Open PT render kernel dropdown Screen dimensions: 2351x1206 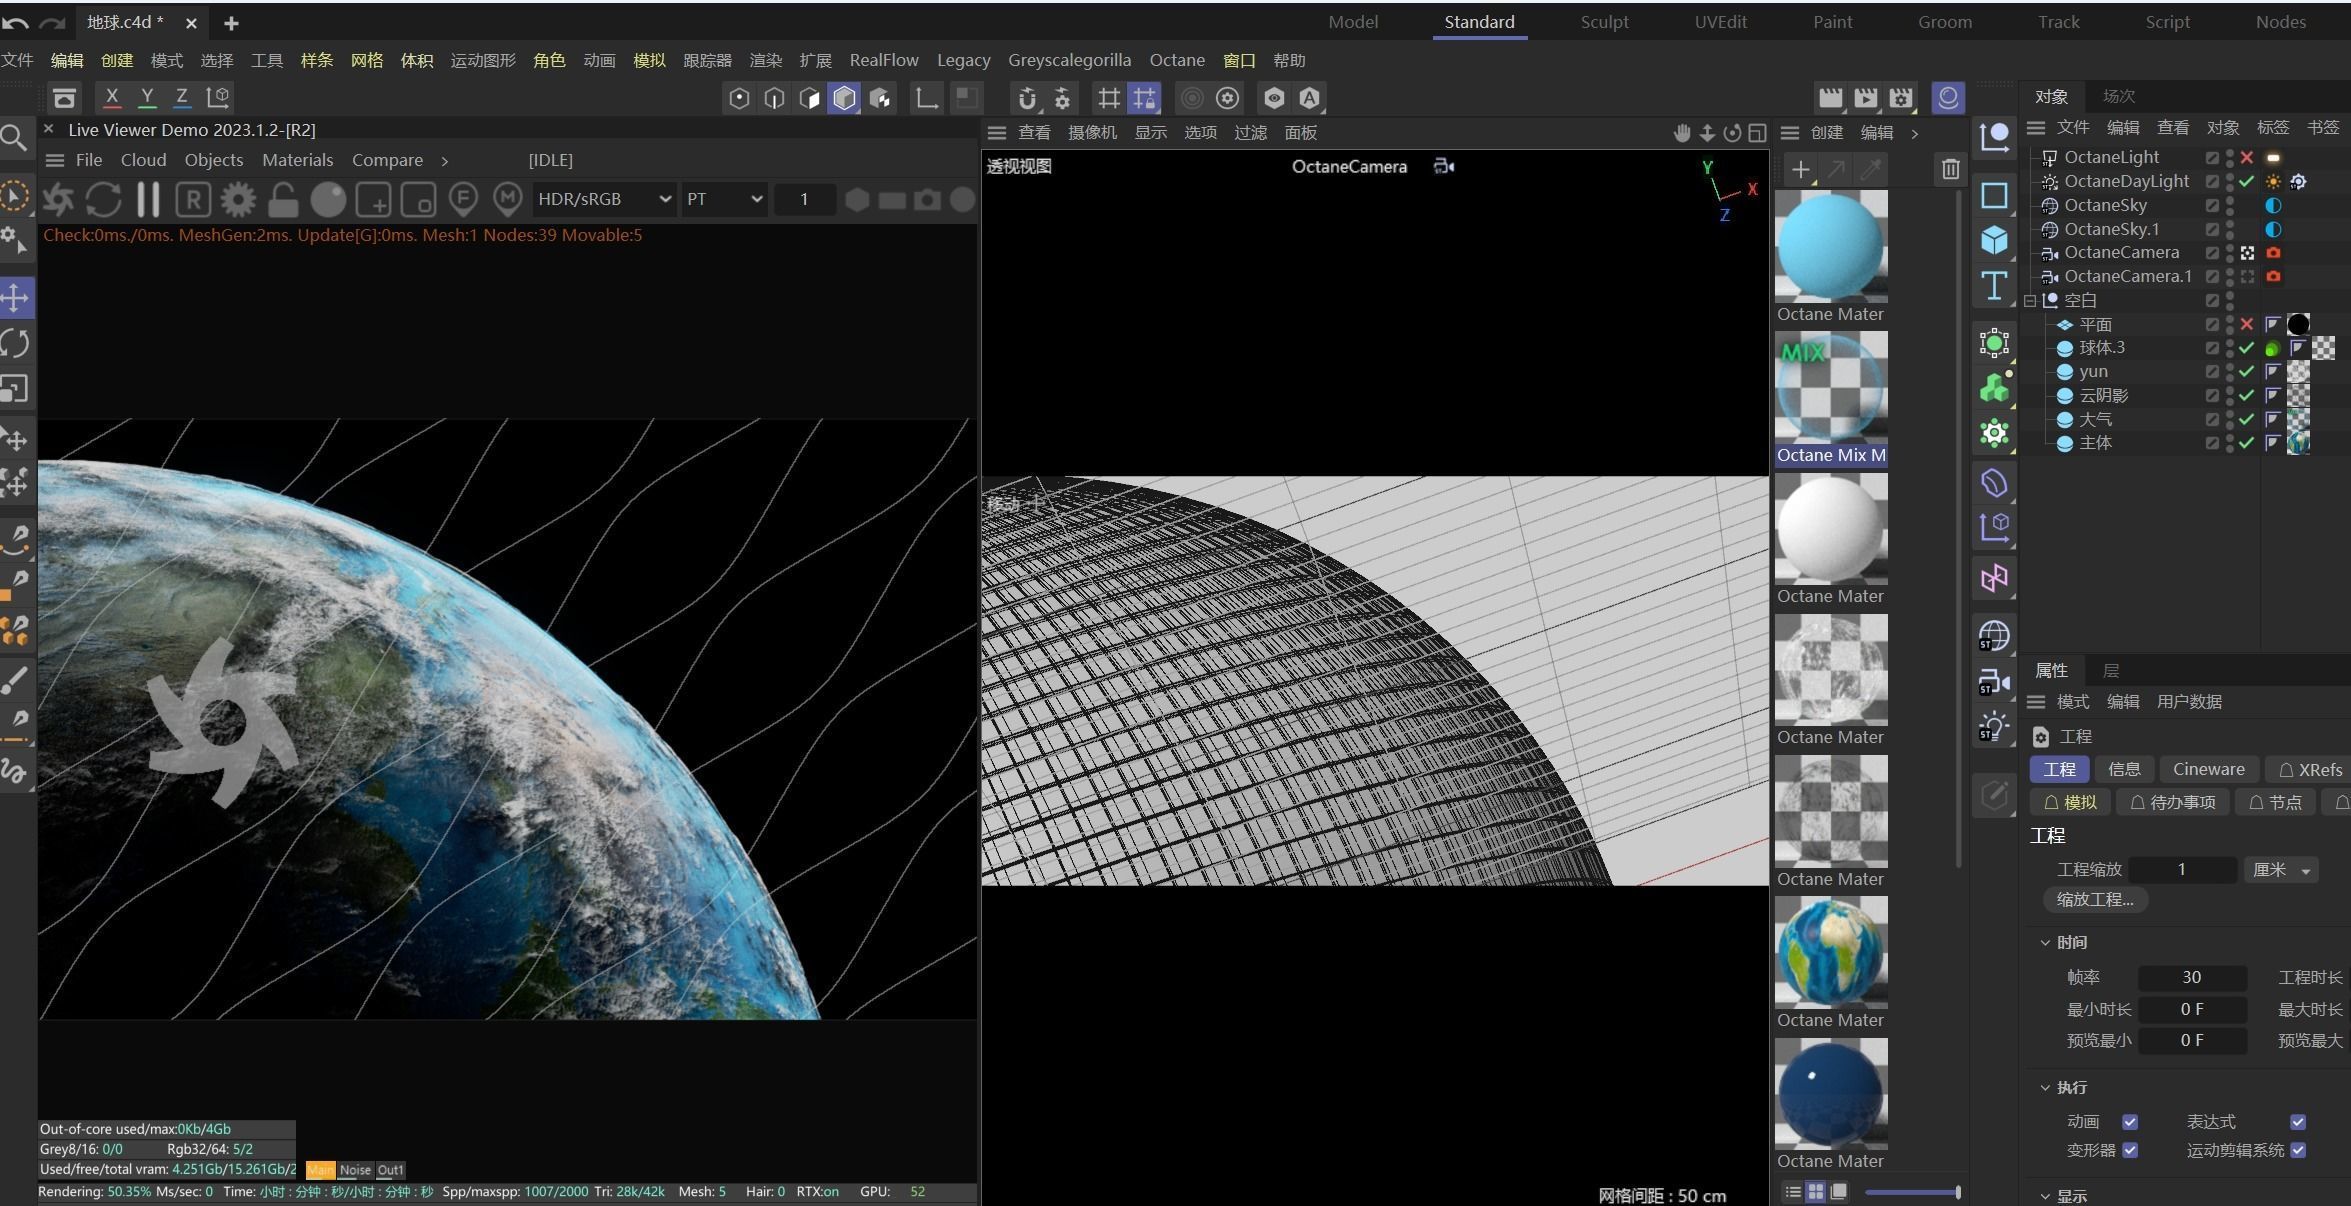[x=724, y=199]
